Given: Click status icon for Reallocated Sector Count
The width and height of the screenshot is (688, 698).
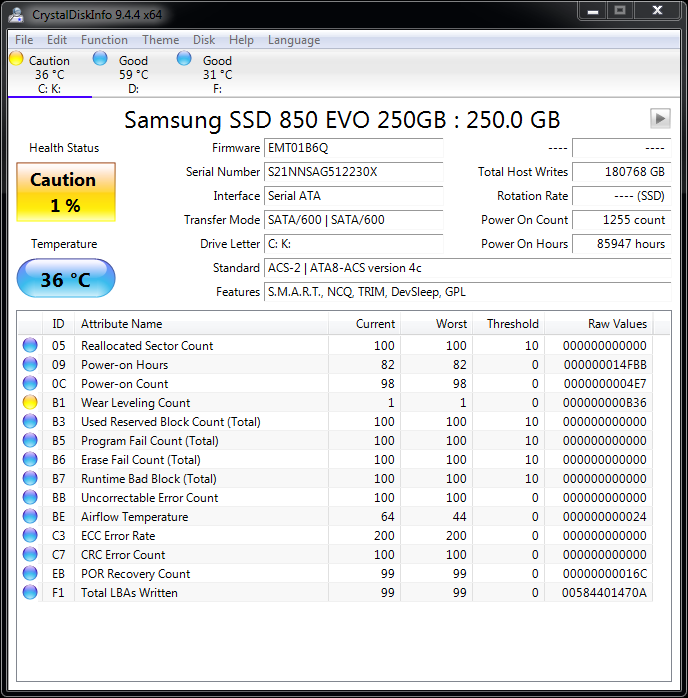Looking at the screenshot, I should tap(30, 345).
